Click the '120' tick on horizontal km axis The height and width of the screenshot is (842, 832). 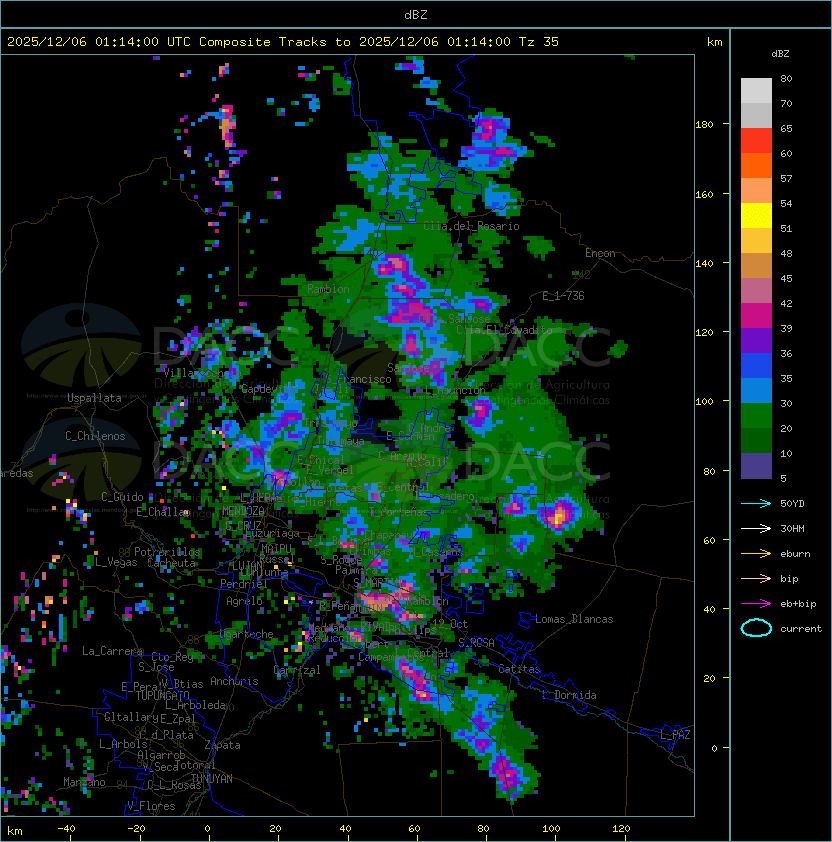tap(621, 829)
